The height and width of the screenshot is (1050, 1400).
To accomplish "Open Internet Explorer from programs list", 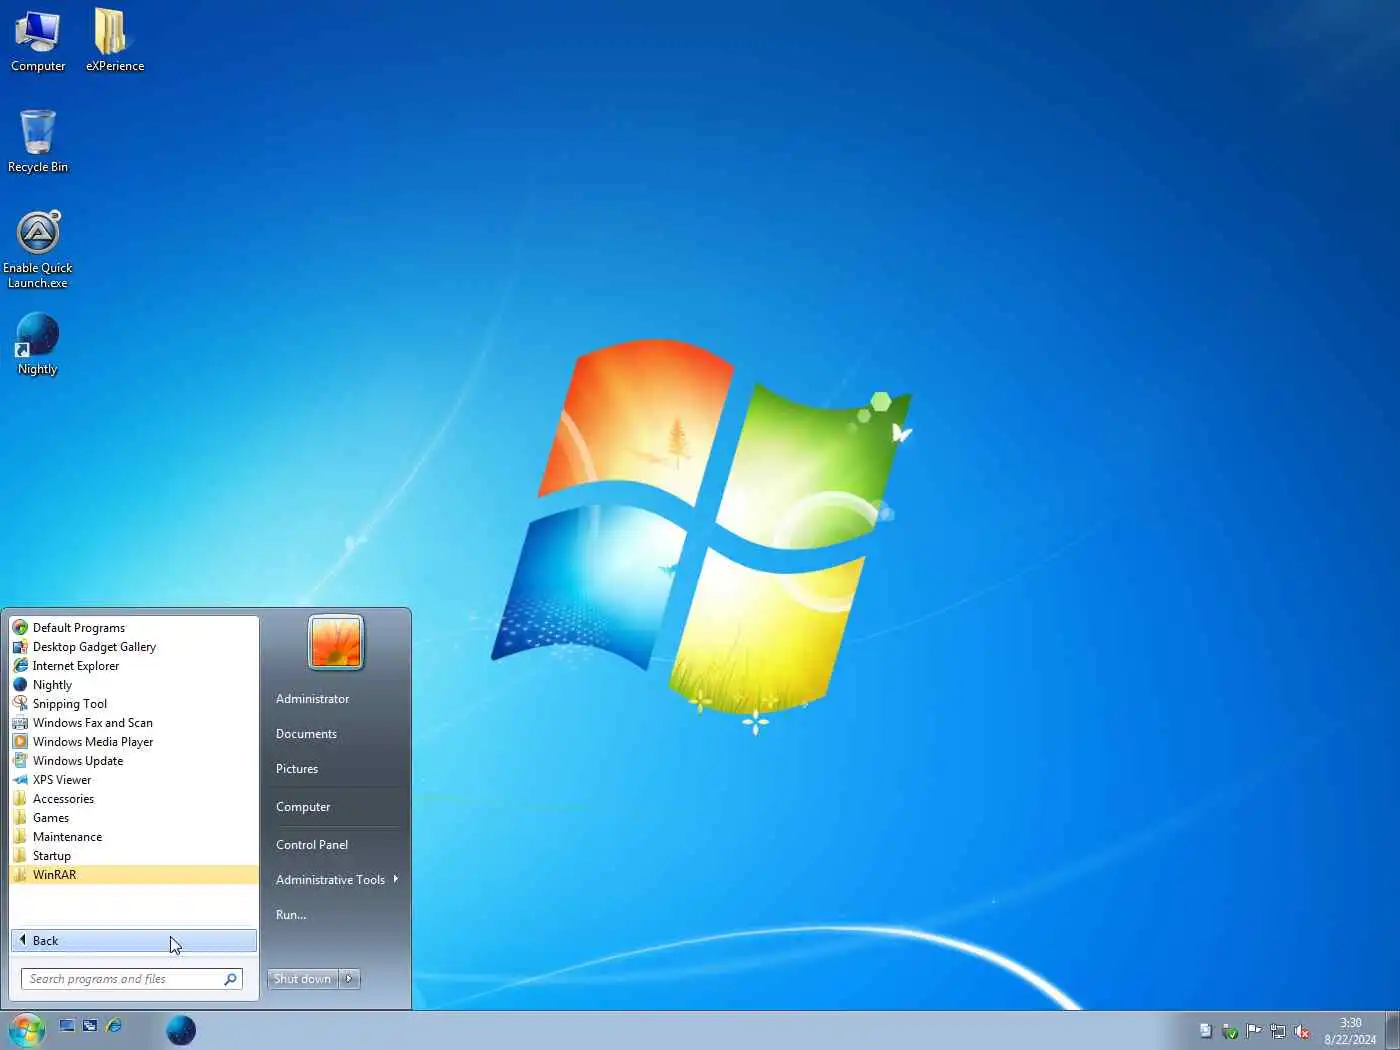I will pos(134,666).
